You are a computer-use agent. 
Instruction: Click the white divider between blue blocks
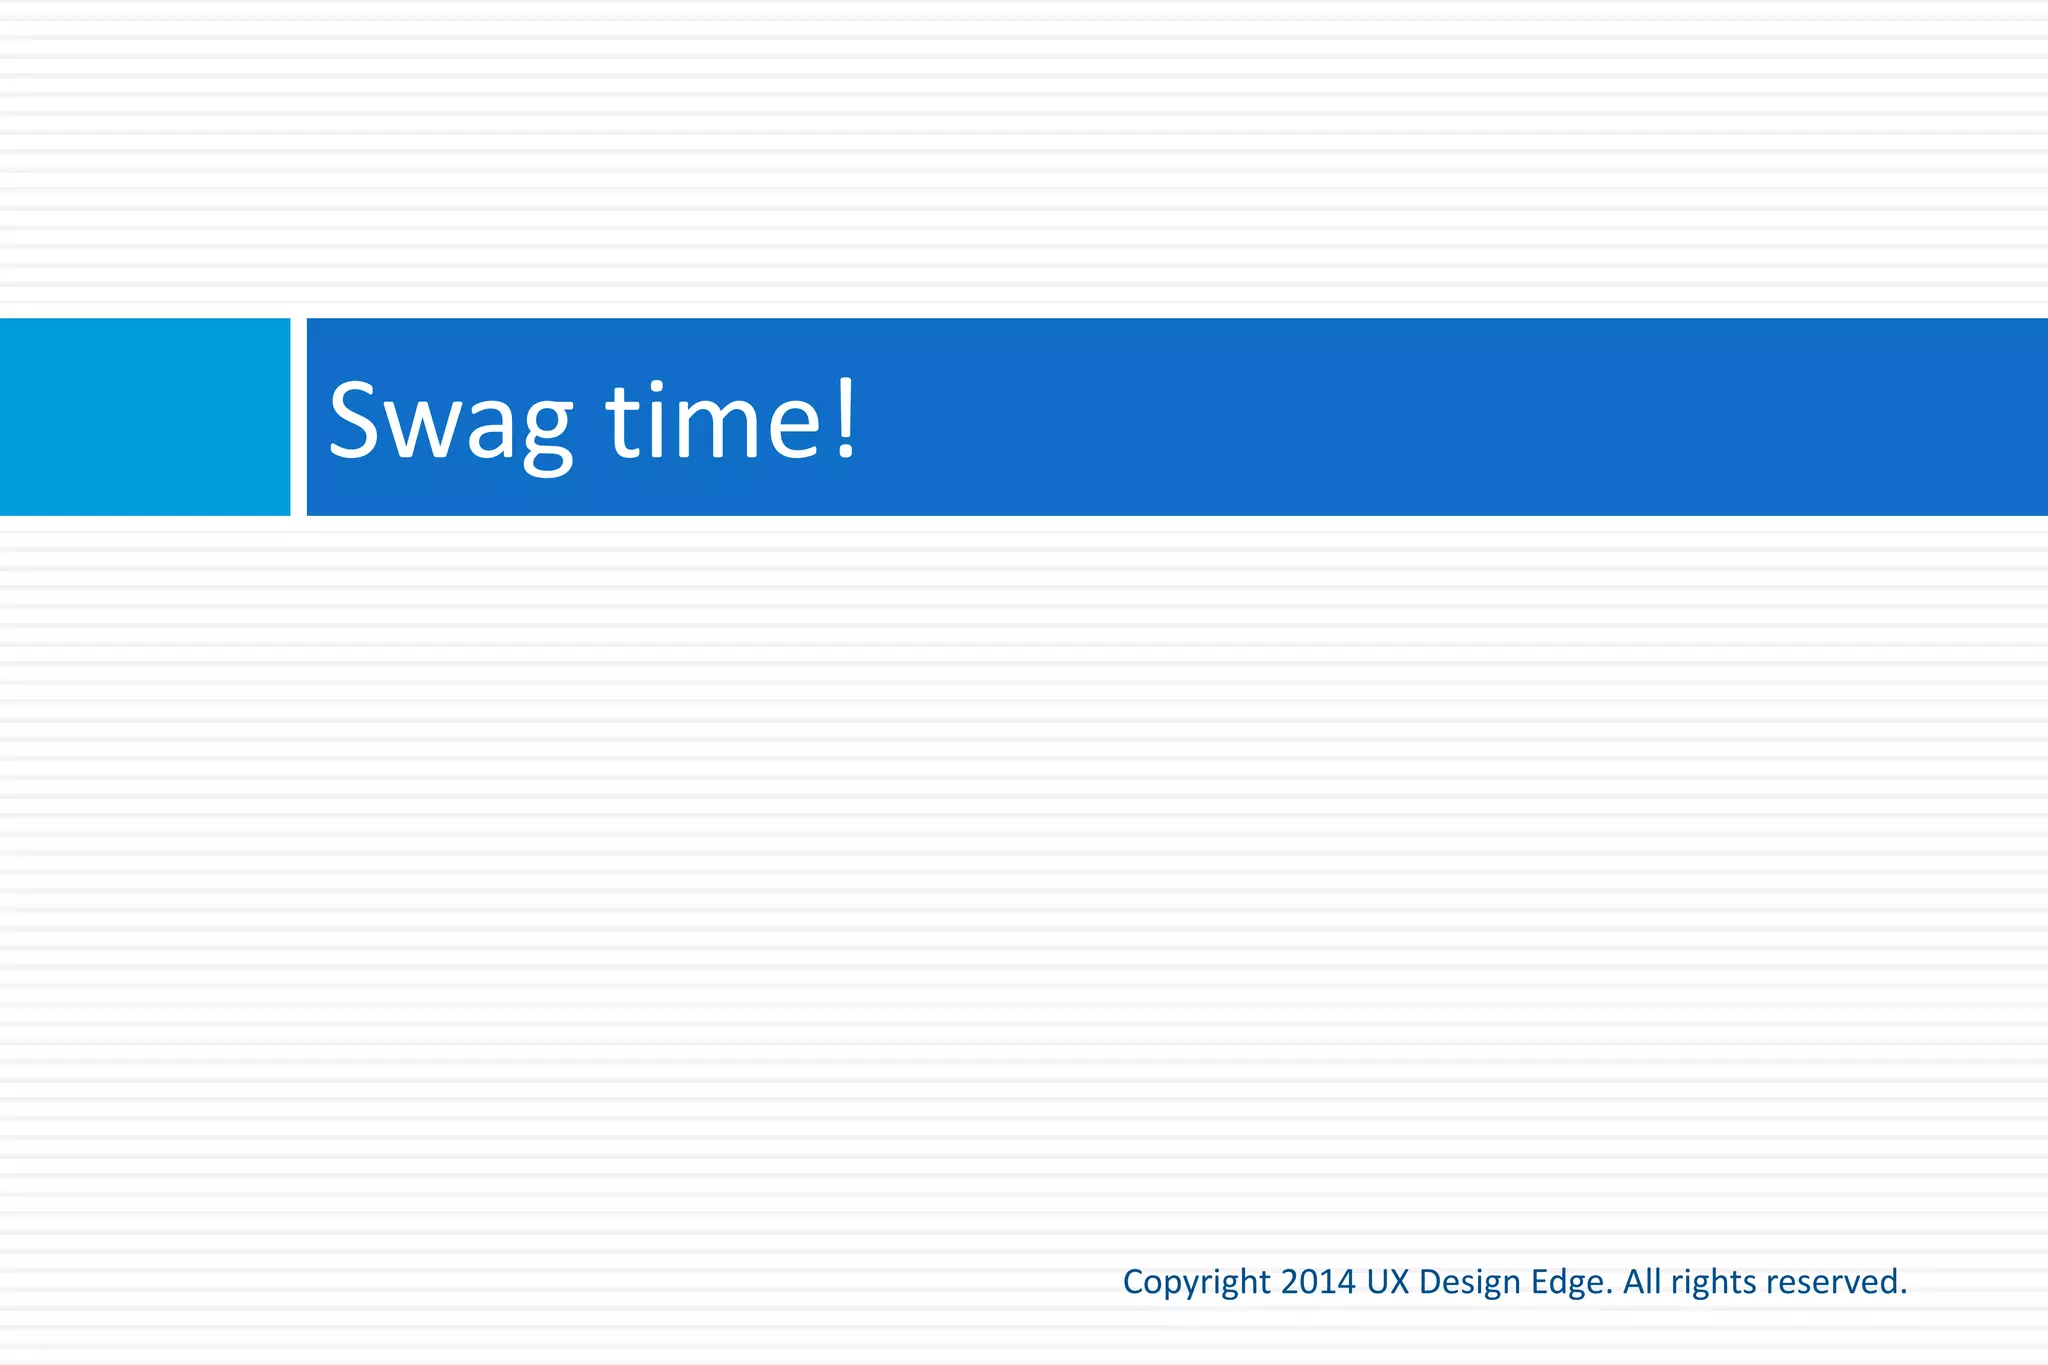[x=298, y=417]
